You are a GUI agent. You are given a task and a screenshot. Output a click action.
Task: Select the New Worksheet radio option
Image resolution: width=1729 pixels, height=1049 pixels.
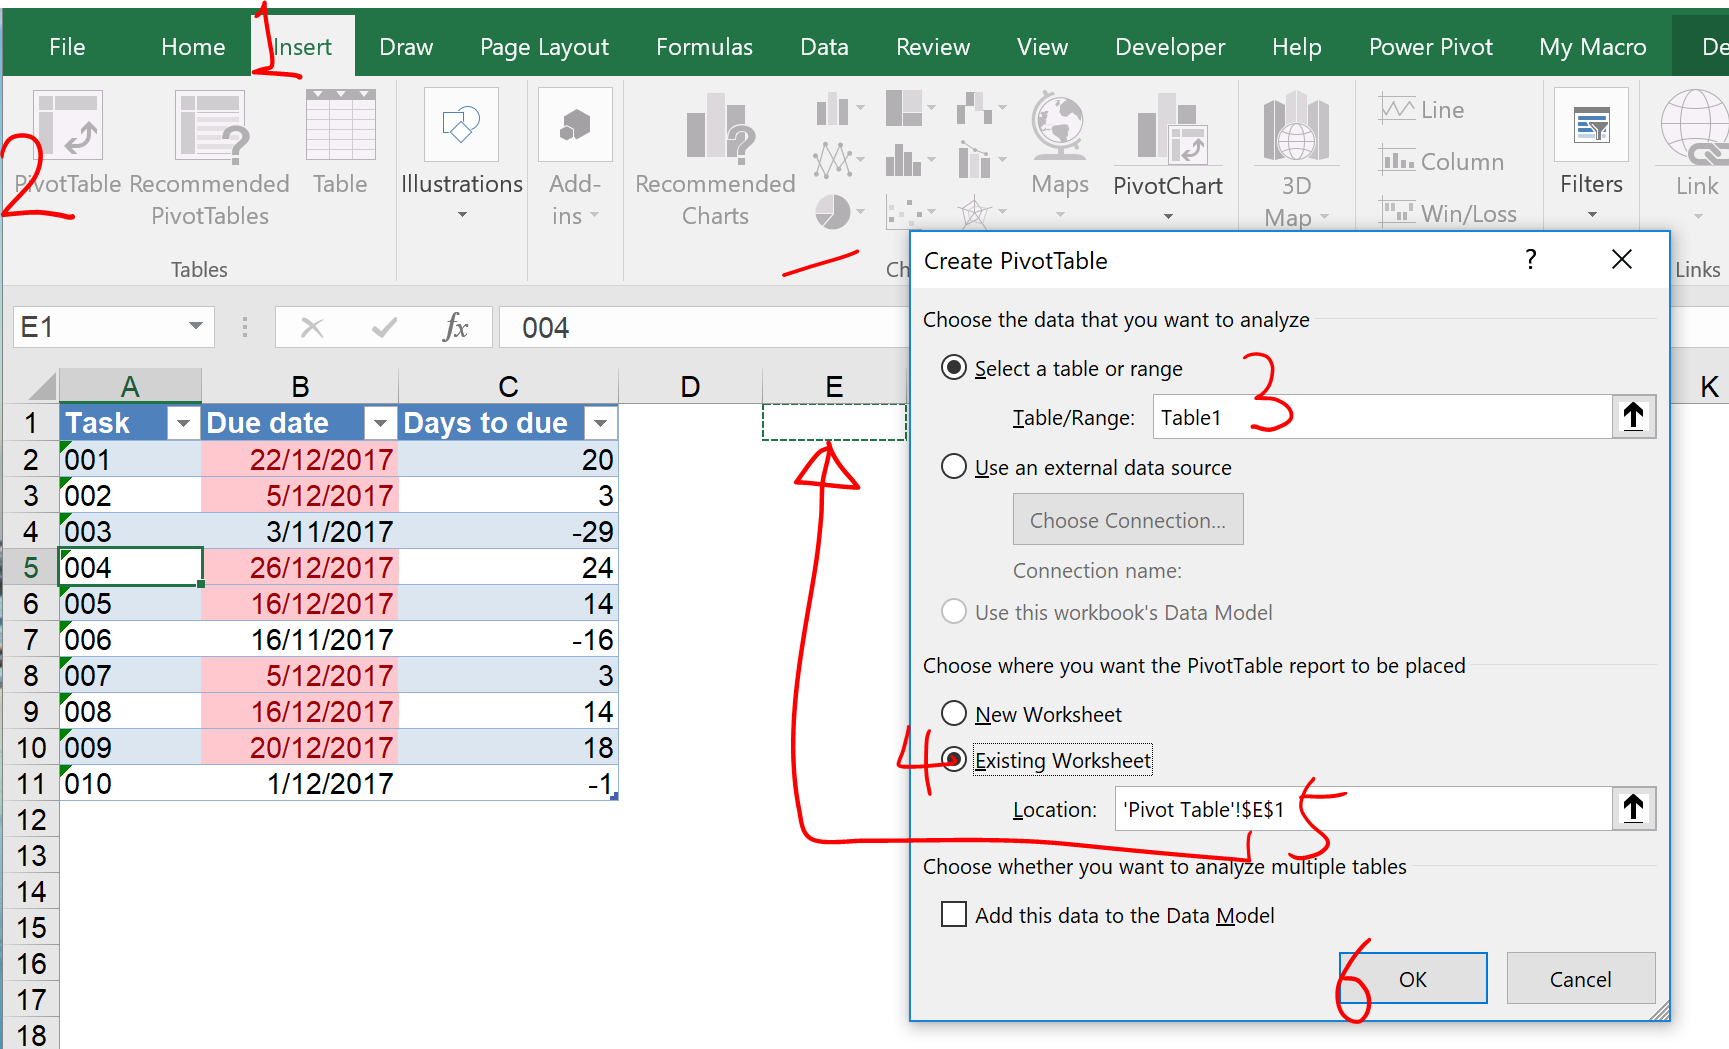pyautogui.click(x=954, y=714)
